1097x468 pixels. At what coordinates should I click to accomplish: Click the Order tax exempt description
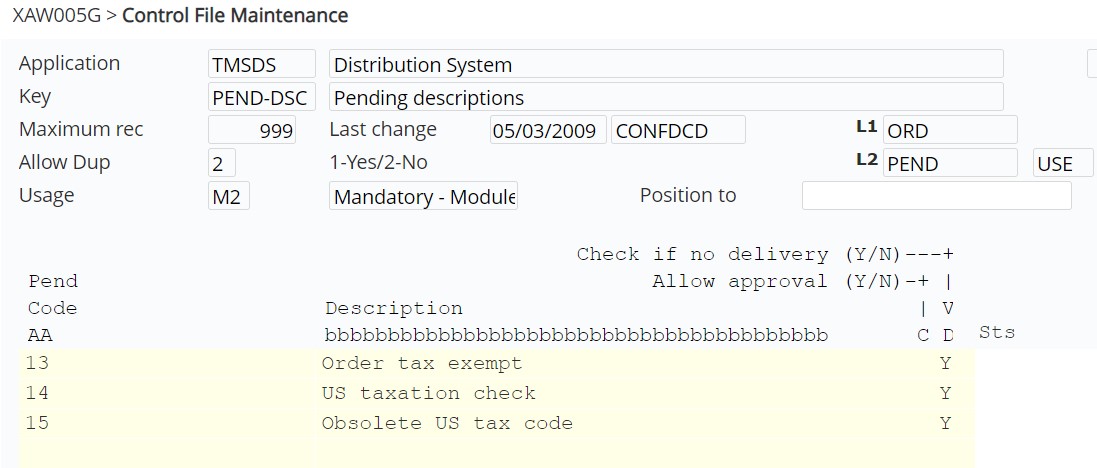[x=422, y=364]
